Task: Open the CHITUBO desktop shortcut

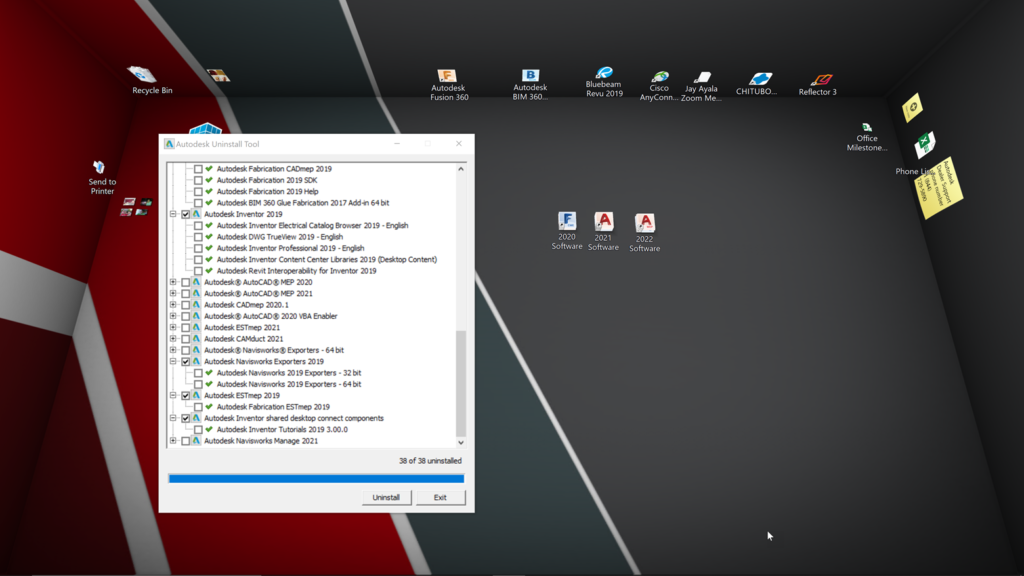Action: pyautogui.click(x=759, y=80)
